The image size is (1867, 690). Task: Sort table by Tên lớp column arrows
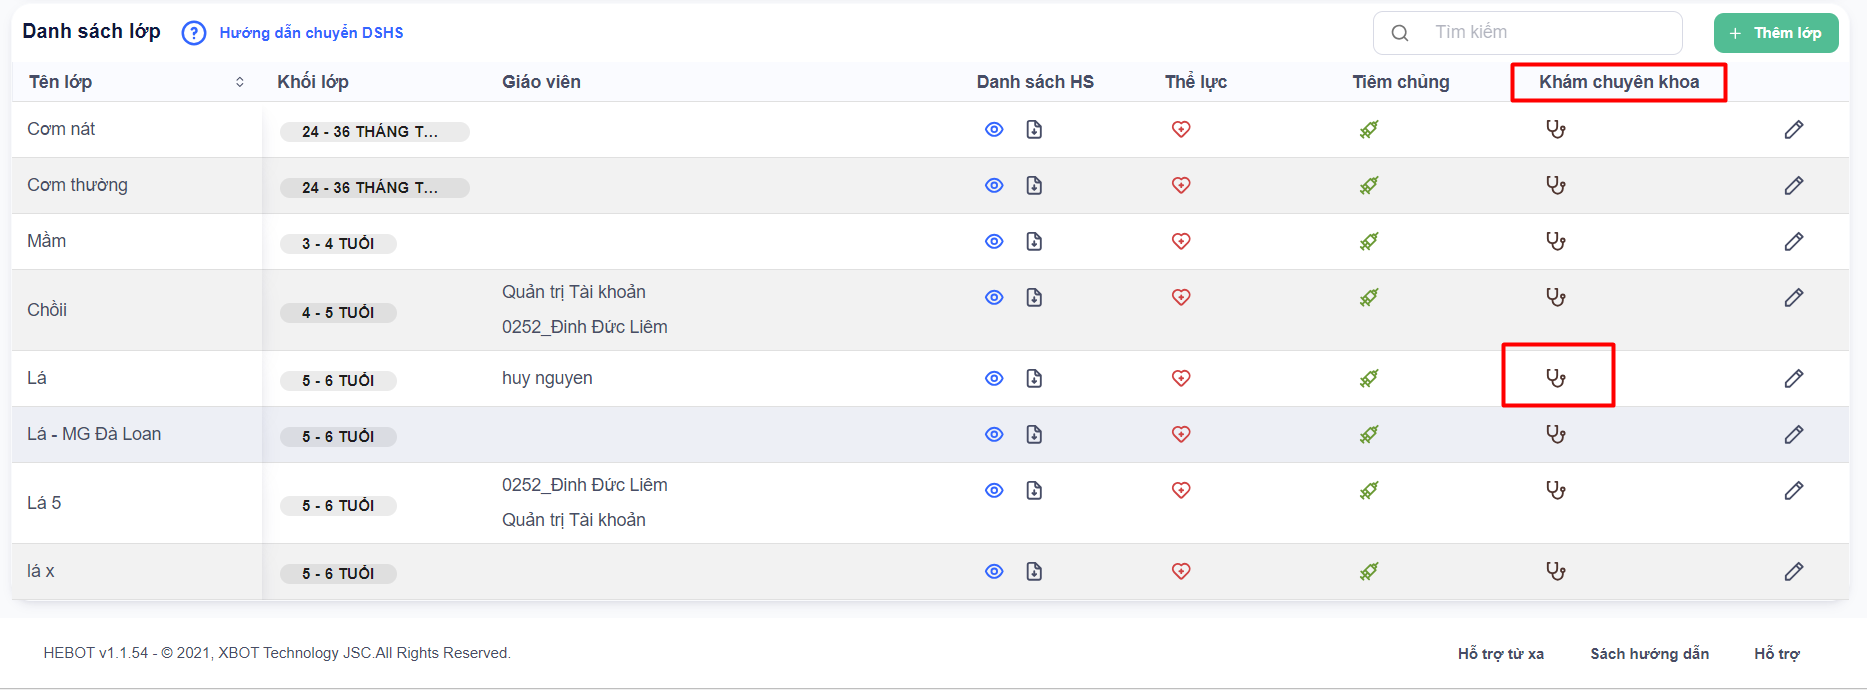coord(240,82)
